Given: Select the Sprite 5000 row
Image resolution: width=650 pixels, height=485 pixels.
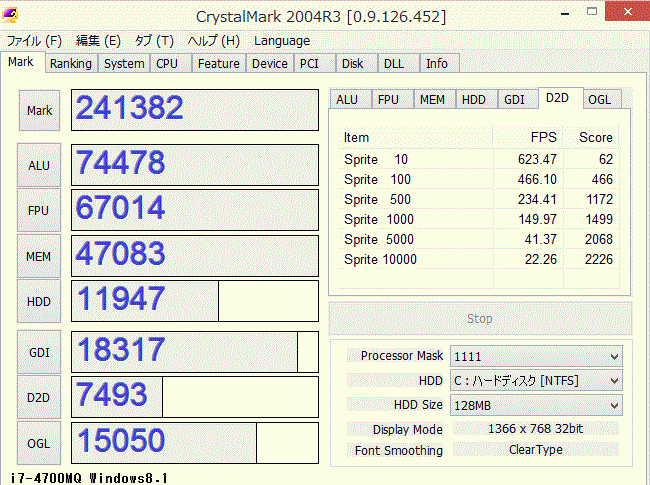Looking at the screenshot, I should (479, 239).
